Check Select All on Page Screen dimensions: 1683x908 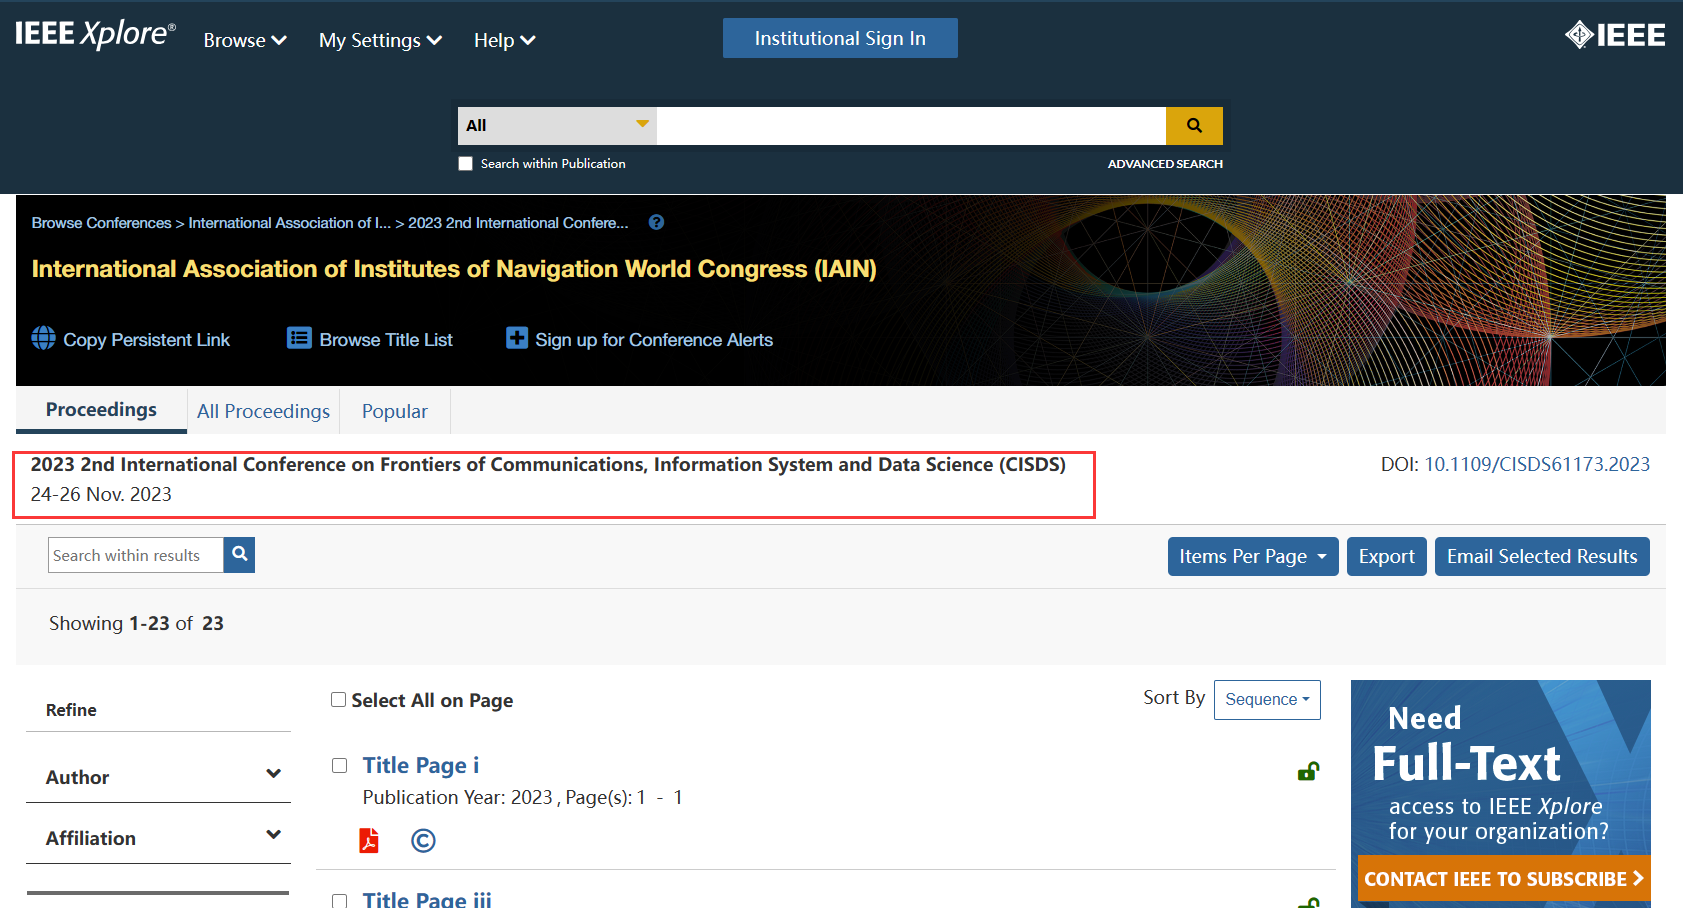point(338,700)
